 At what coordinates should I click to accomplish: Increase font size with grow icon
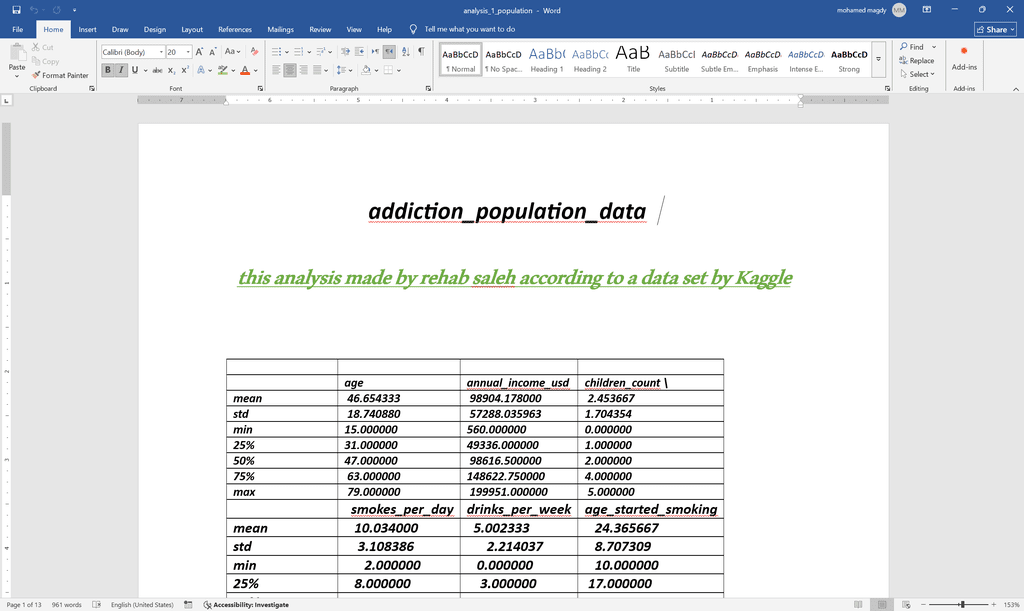click(199, 52)
